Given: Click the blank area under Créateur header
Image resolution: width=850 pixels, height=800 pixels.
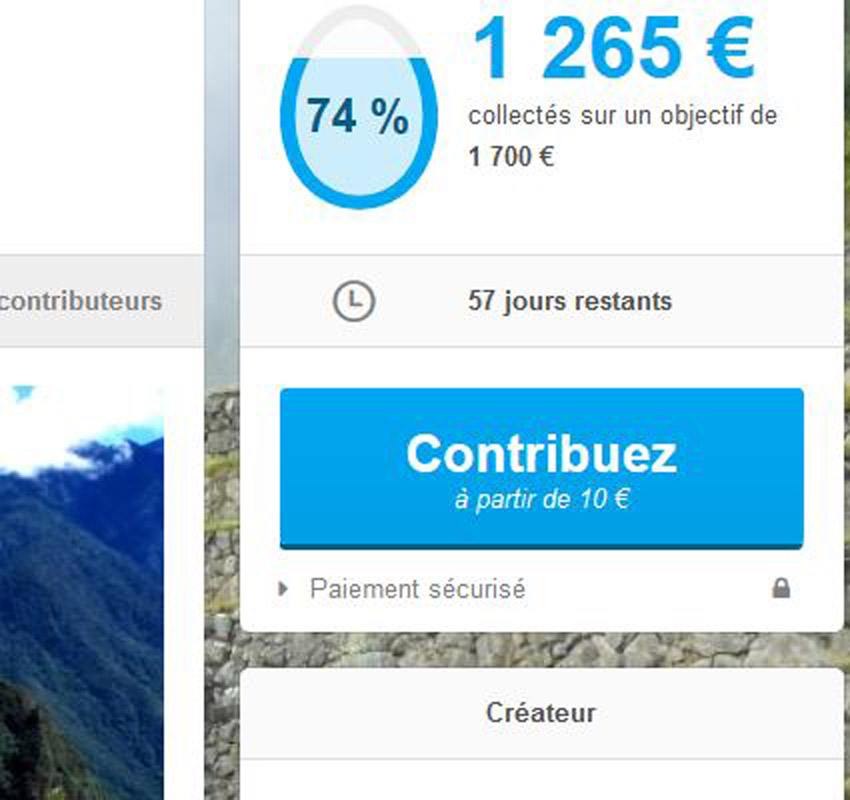Looking at the screenshot, I should click(x=541, y=780).
